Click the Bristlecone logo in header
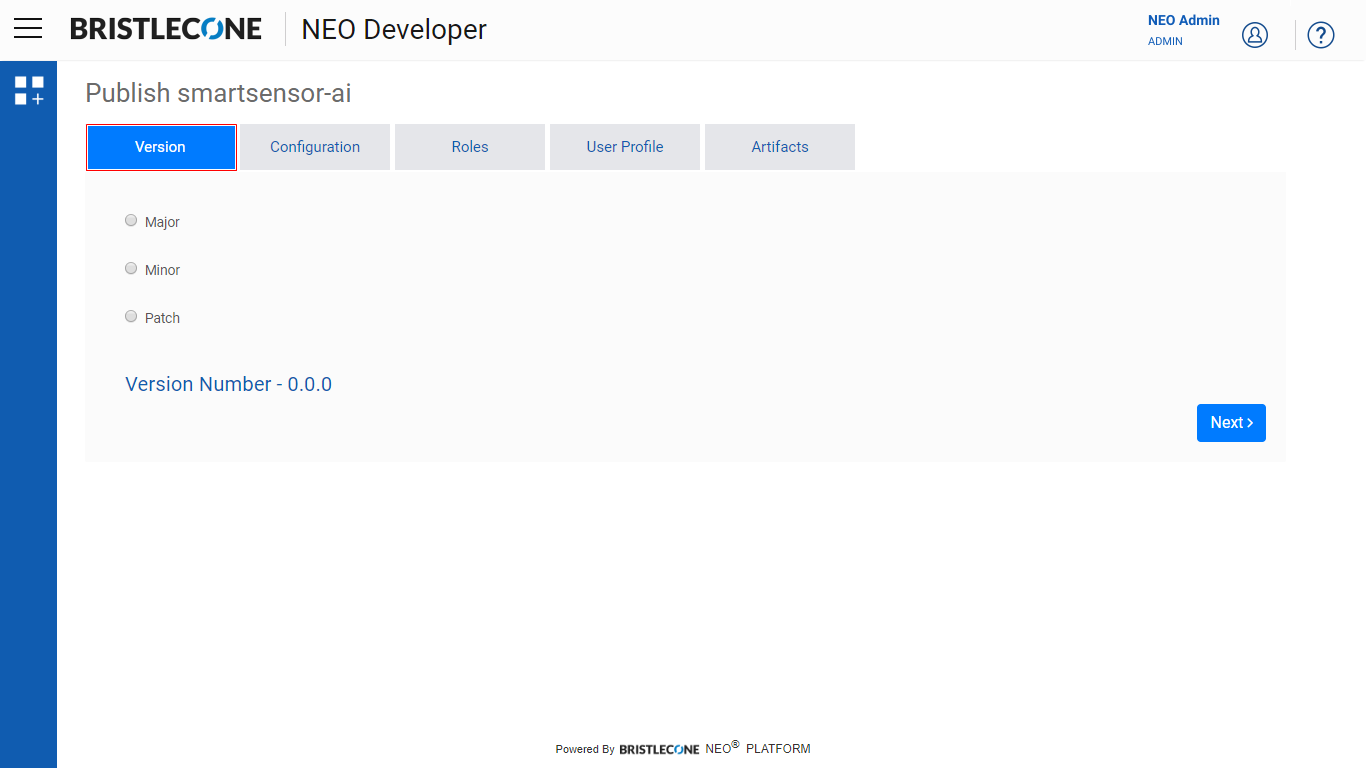This screenshot has width=1366, height=768. point(166,29)
